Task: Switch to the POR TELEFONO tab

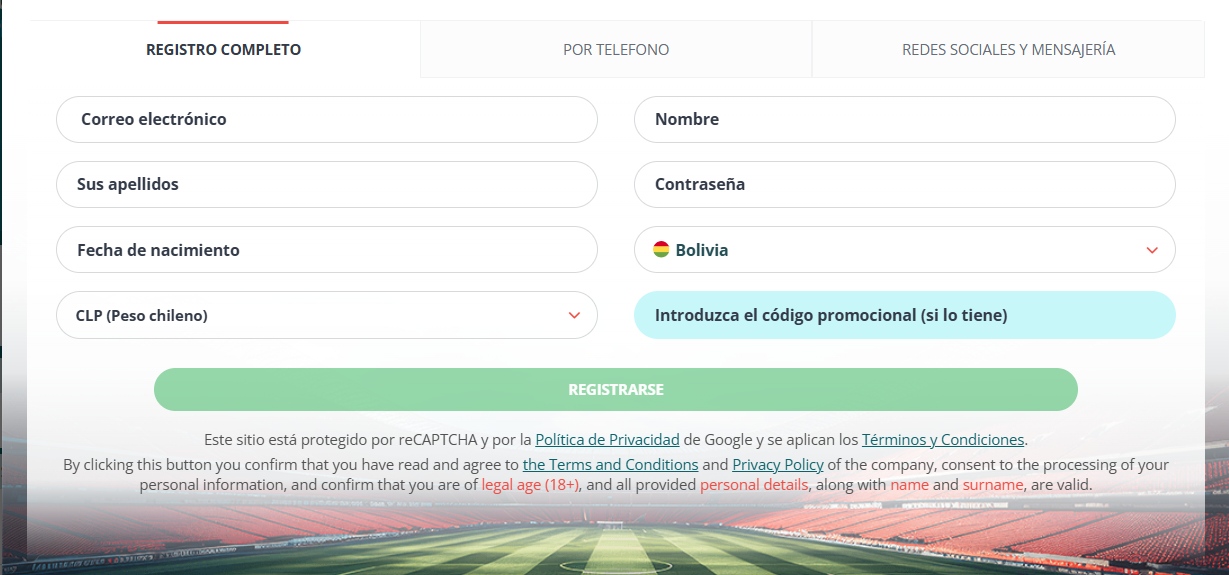Action: point(616,49)
